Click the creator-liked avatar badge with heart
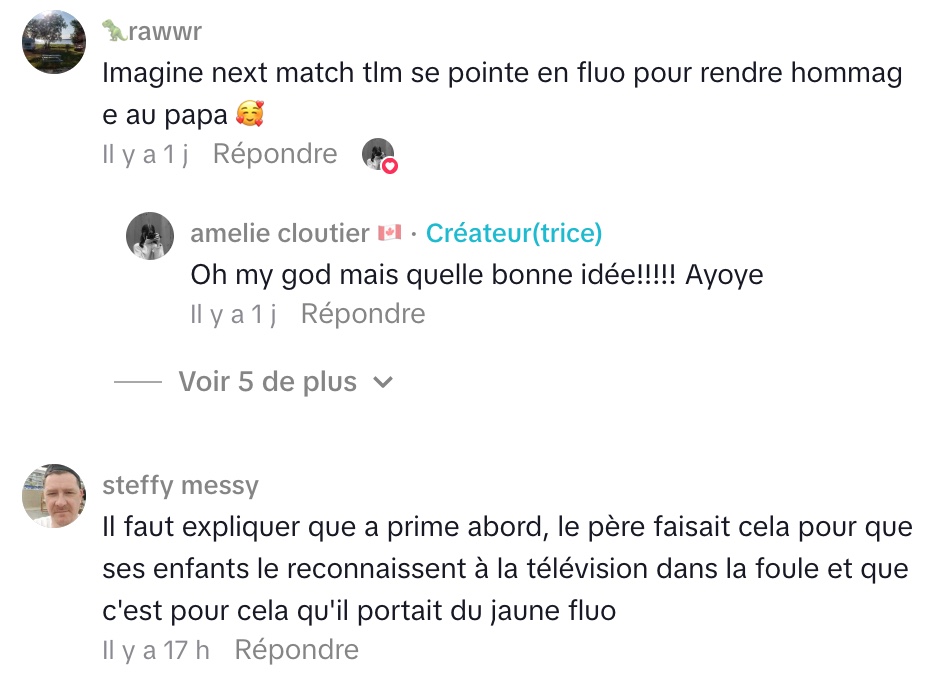Viewport: 936px width, 686px height. pyautogui.click(x=378, y=155)
